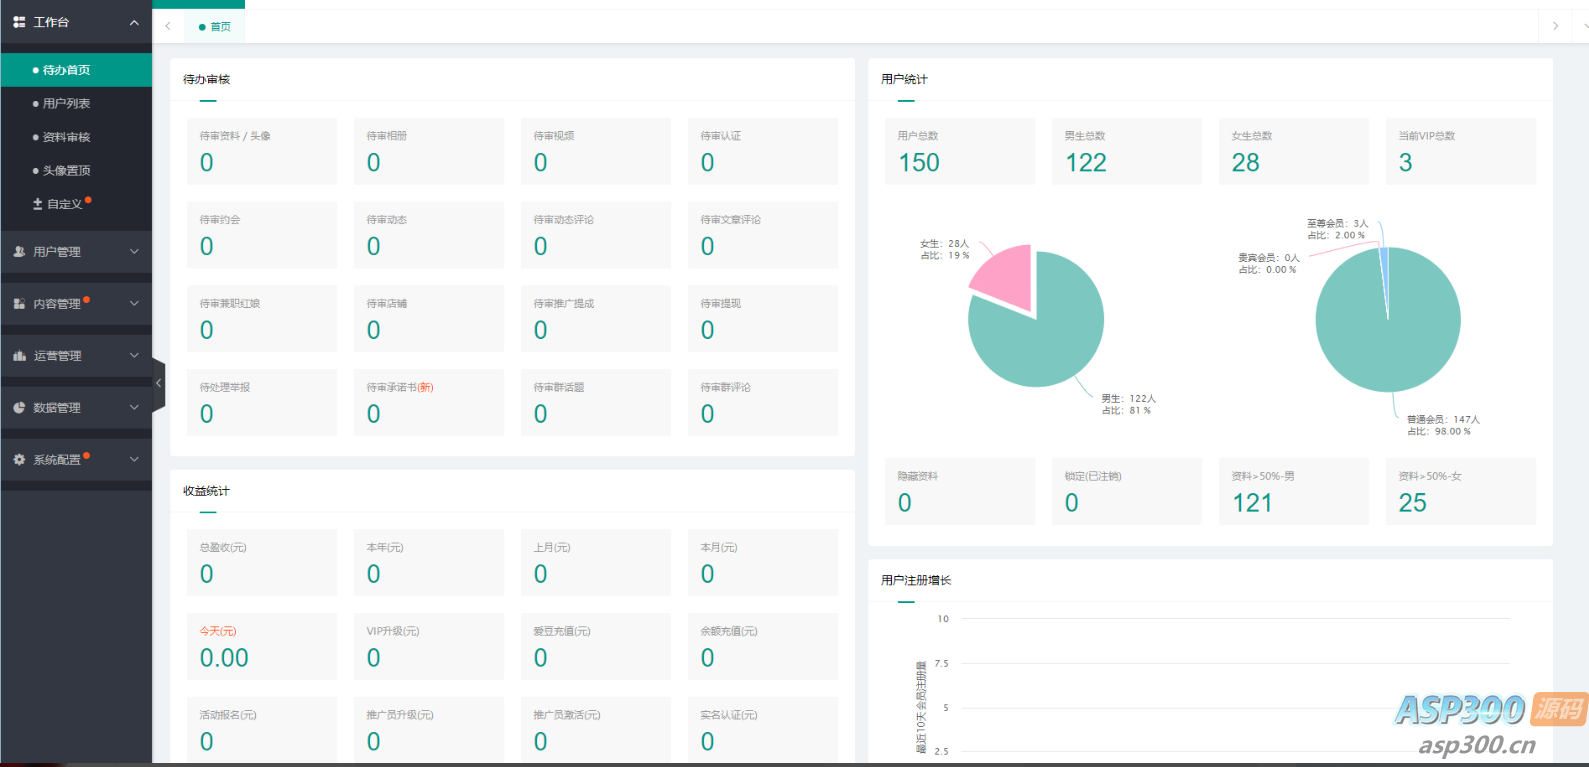Click the 数据管理 pie chart icon
1589x767 pixels.
[19, 408]
